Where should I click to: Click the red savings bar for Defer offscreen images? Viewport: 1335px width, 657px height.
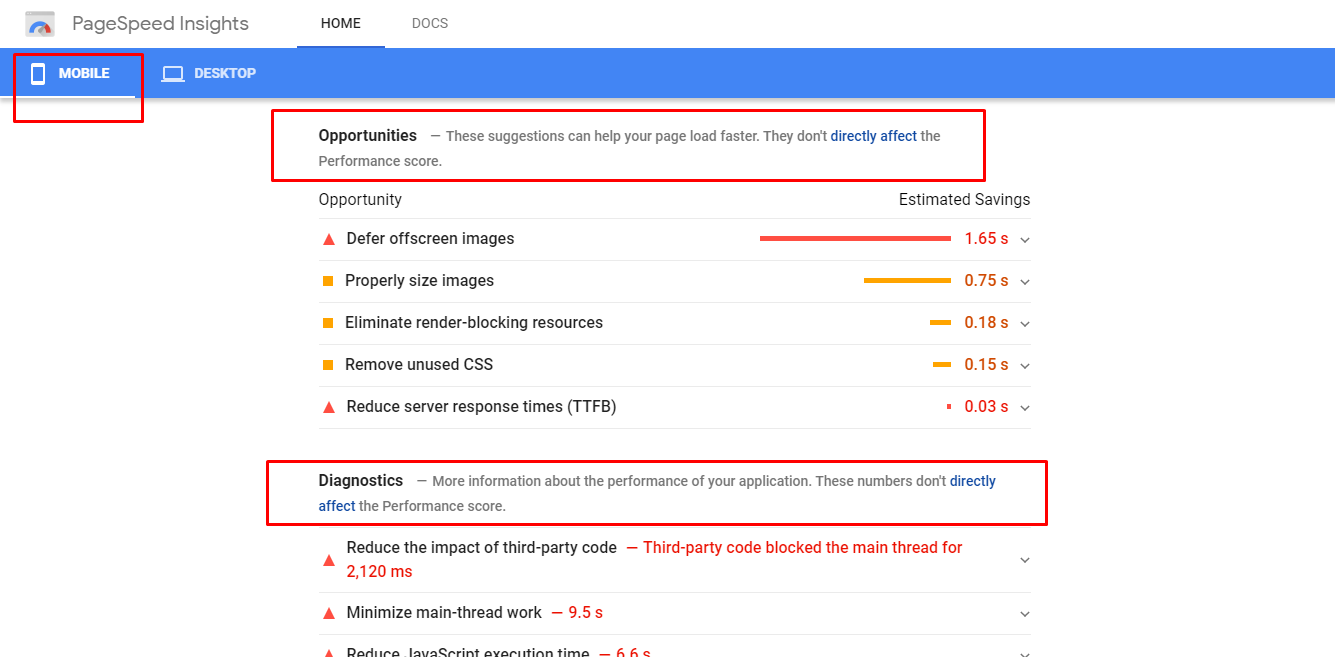click(855, 239)
